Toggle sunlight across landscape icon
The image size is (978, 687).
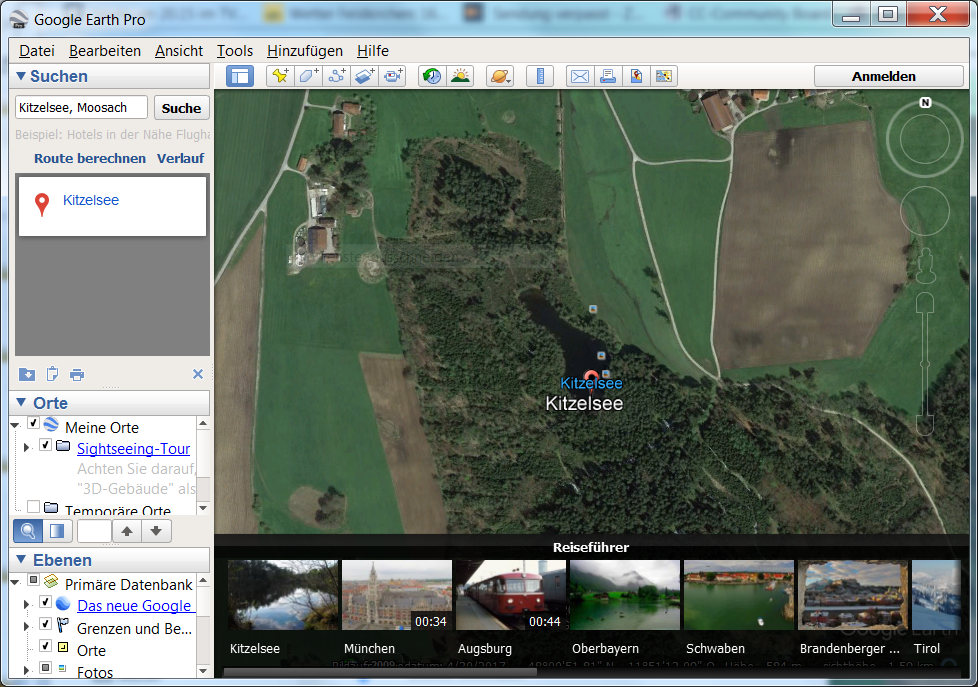coord(460,76)
